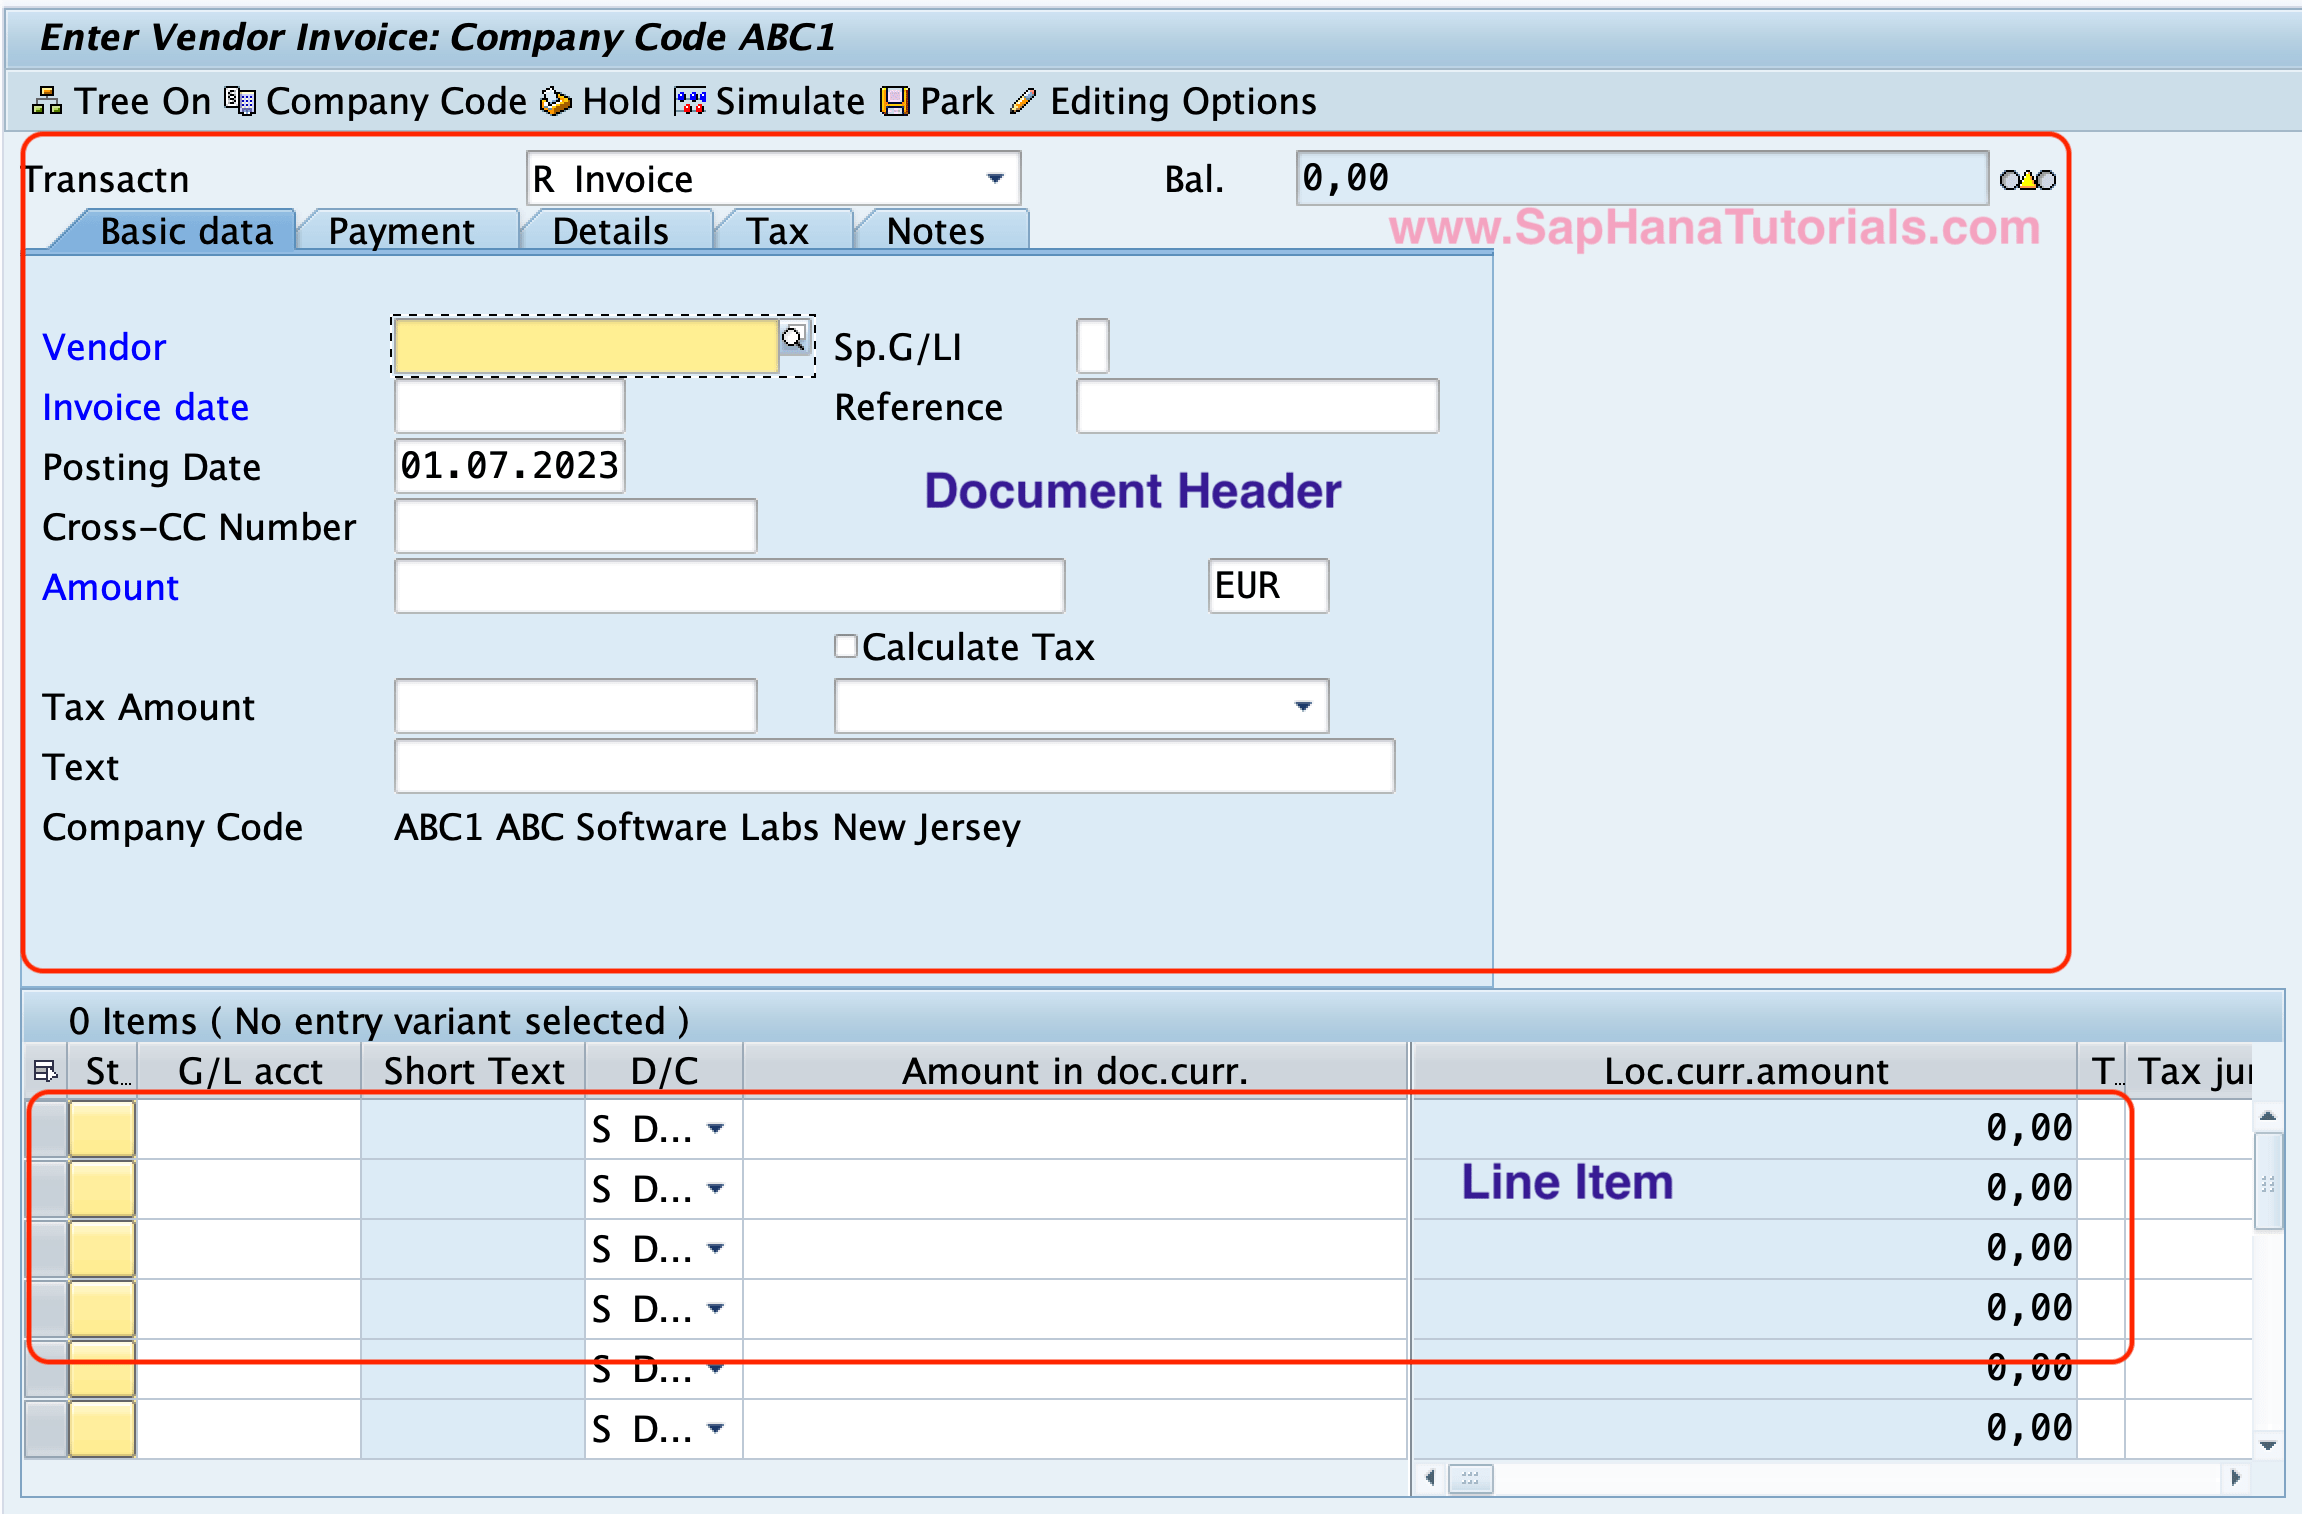Click the table settings icon beside St column
Screen dimensions: 2302x1514
[x=44, y=1070]
